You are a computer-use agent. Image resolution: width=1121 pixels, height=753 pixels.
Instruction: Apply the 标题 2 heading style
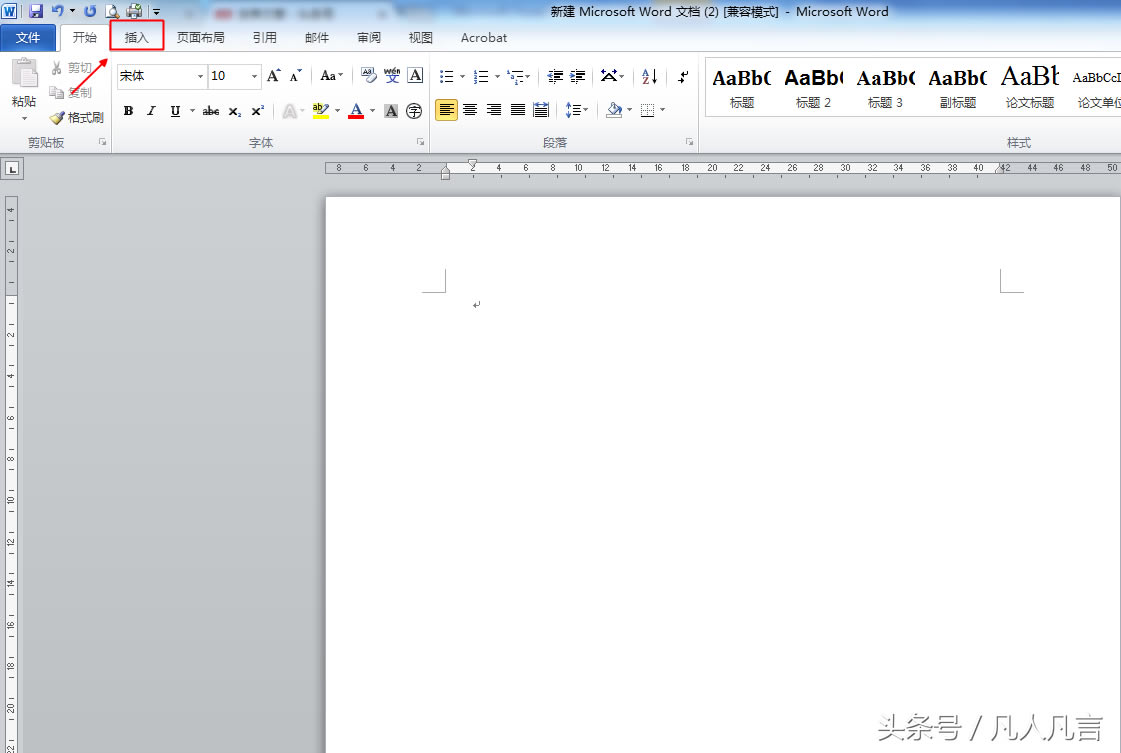pos(813,87)
